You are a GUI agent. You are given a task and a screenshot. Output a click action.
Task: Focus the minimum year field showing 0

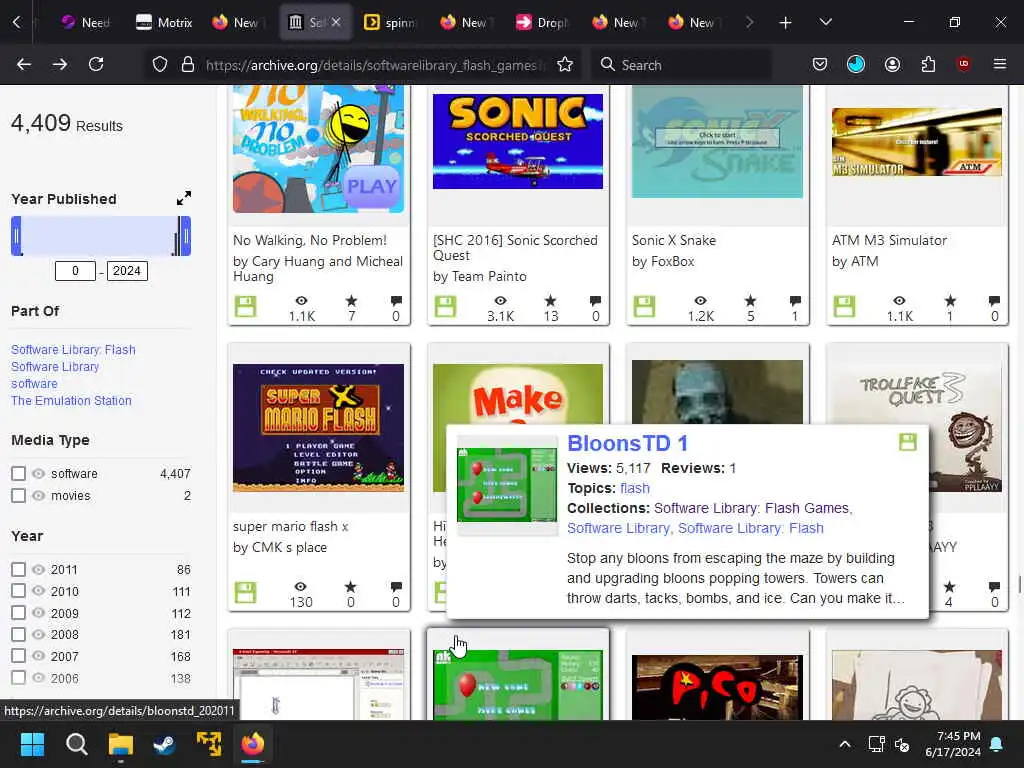coord(75,271)
